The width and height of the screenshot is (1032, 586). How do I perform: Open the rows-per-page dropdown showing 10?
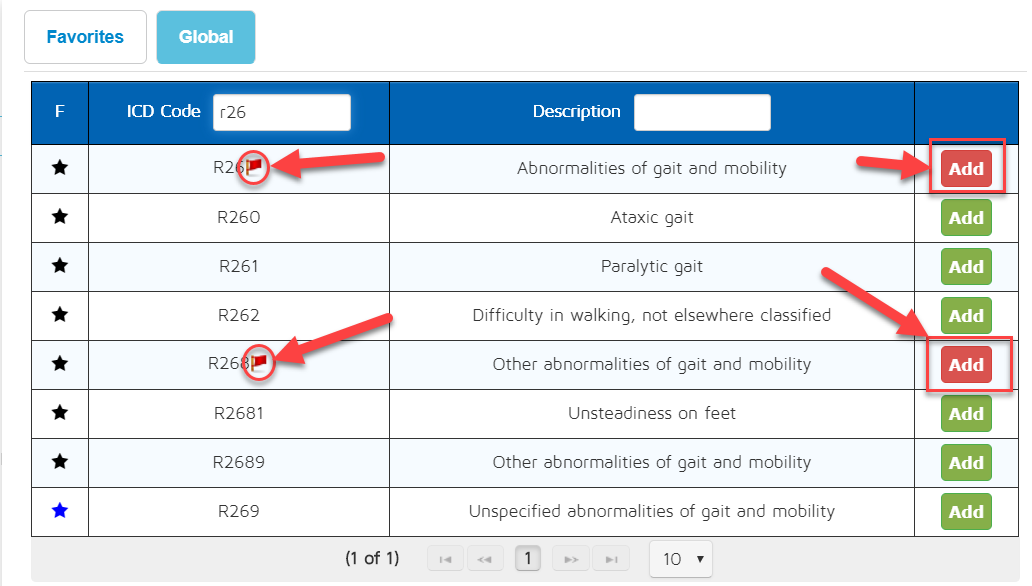[681, 559]
